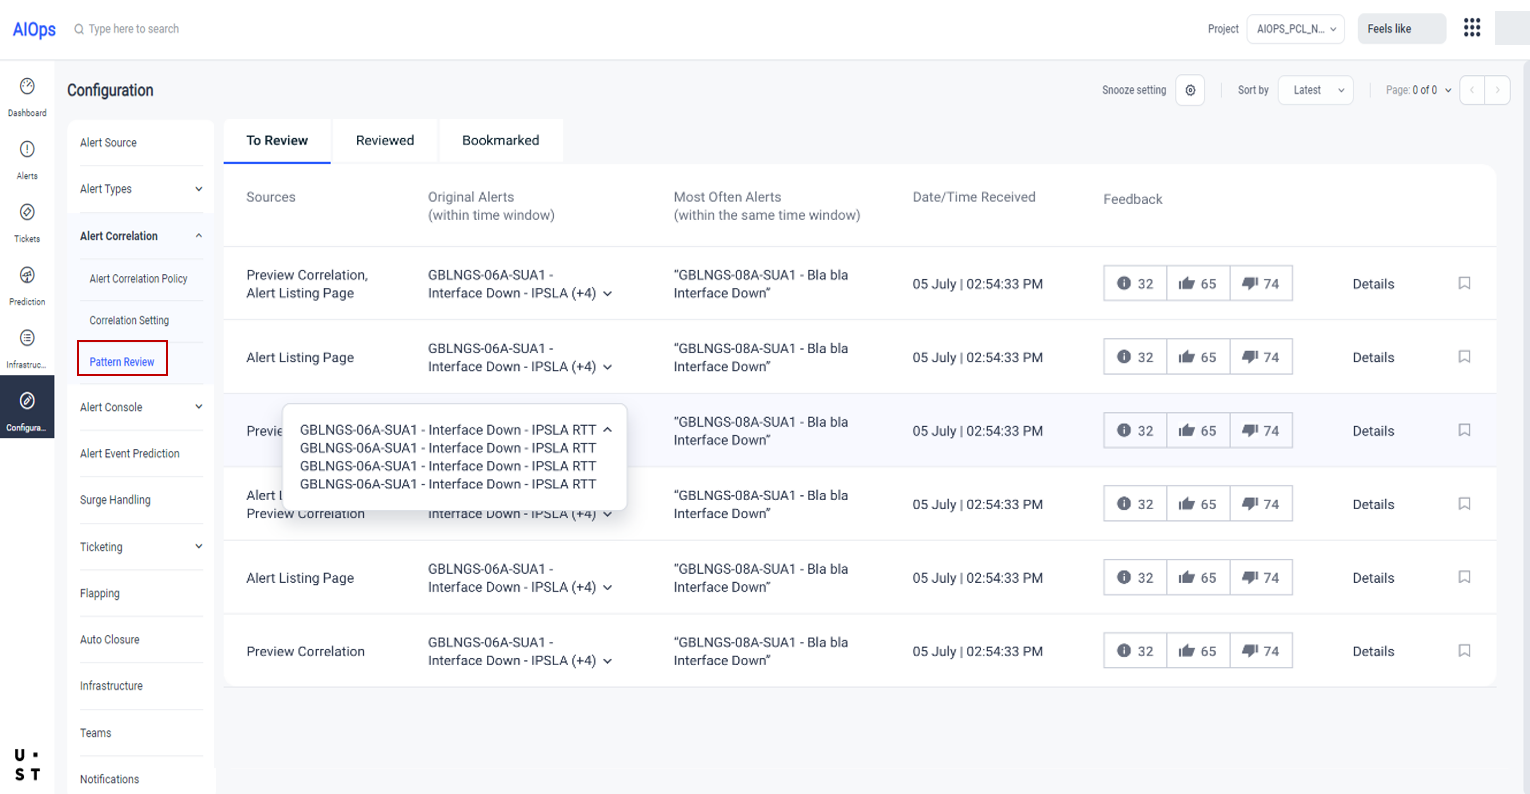
Task: Bookmark the last Preview Correlation row
Action: [1464, 651]
